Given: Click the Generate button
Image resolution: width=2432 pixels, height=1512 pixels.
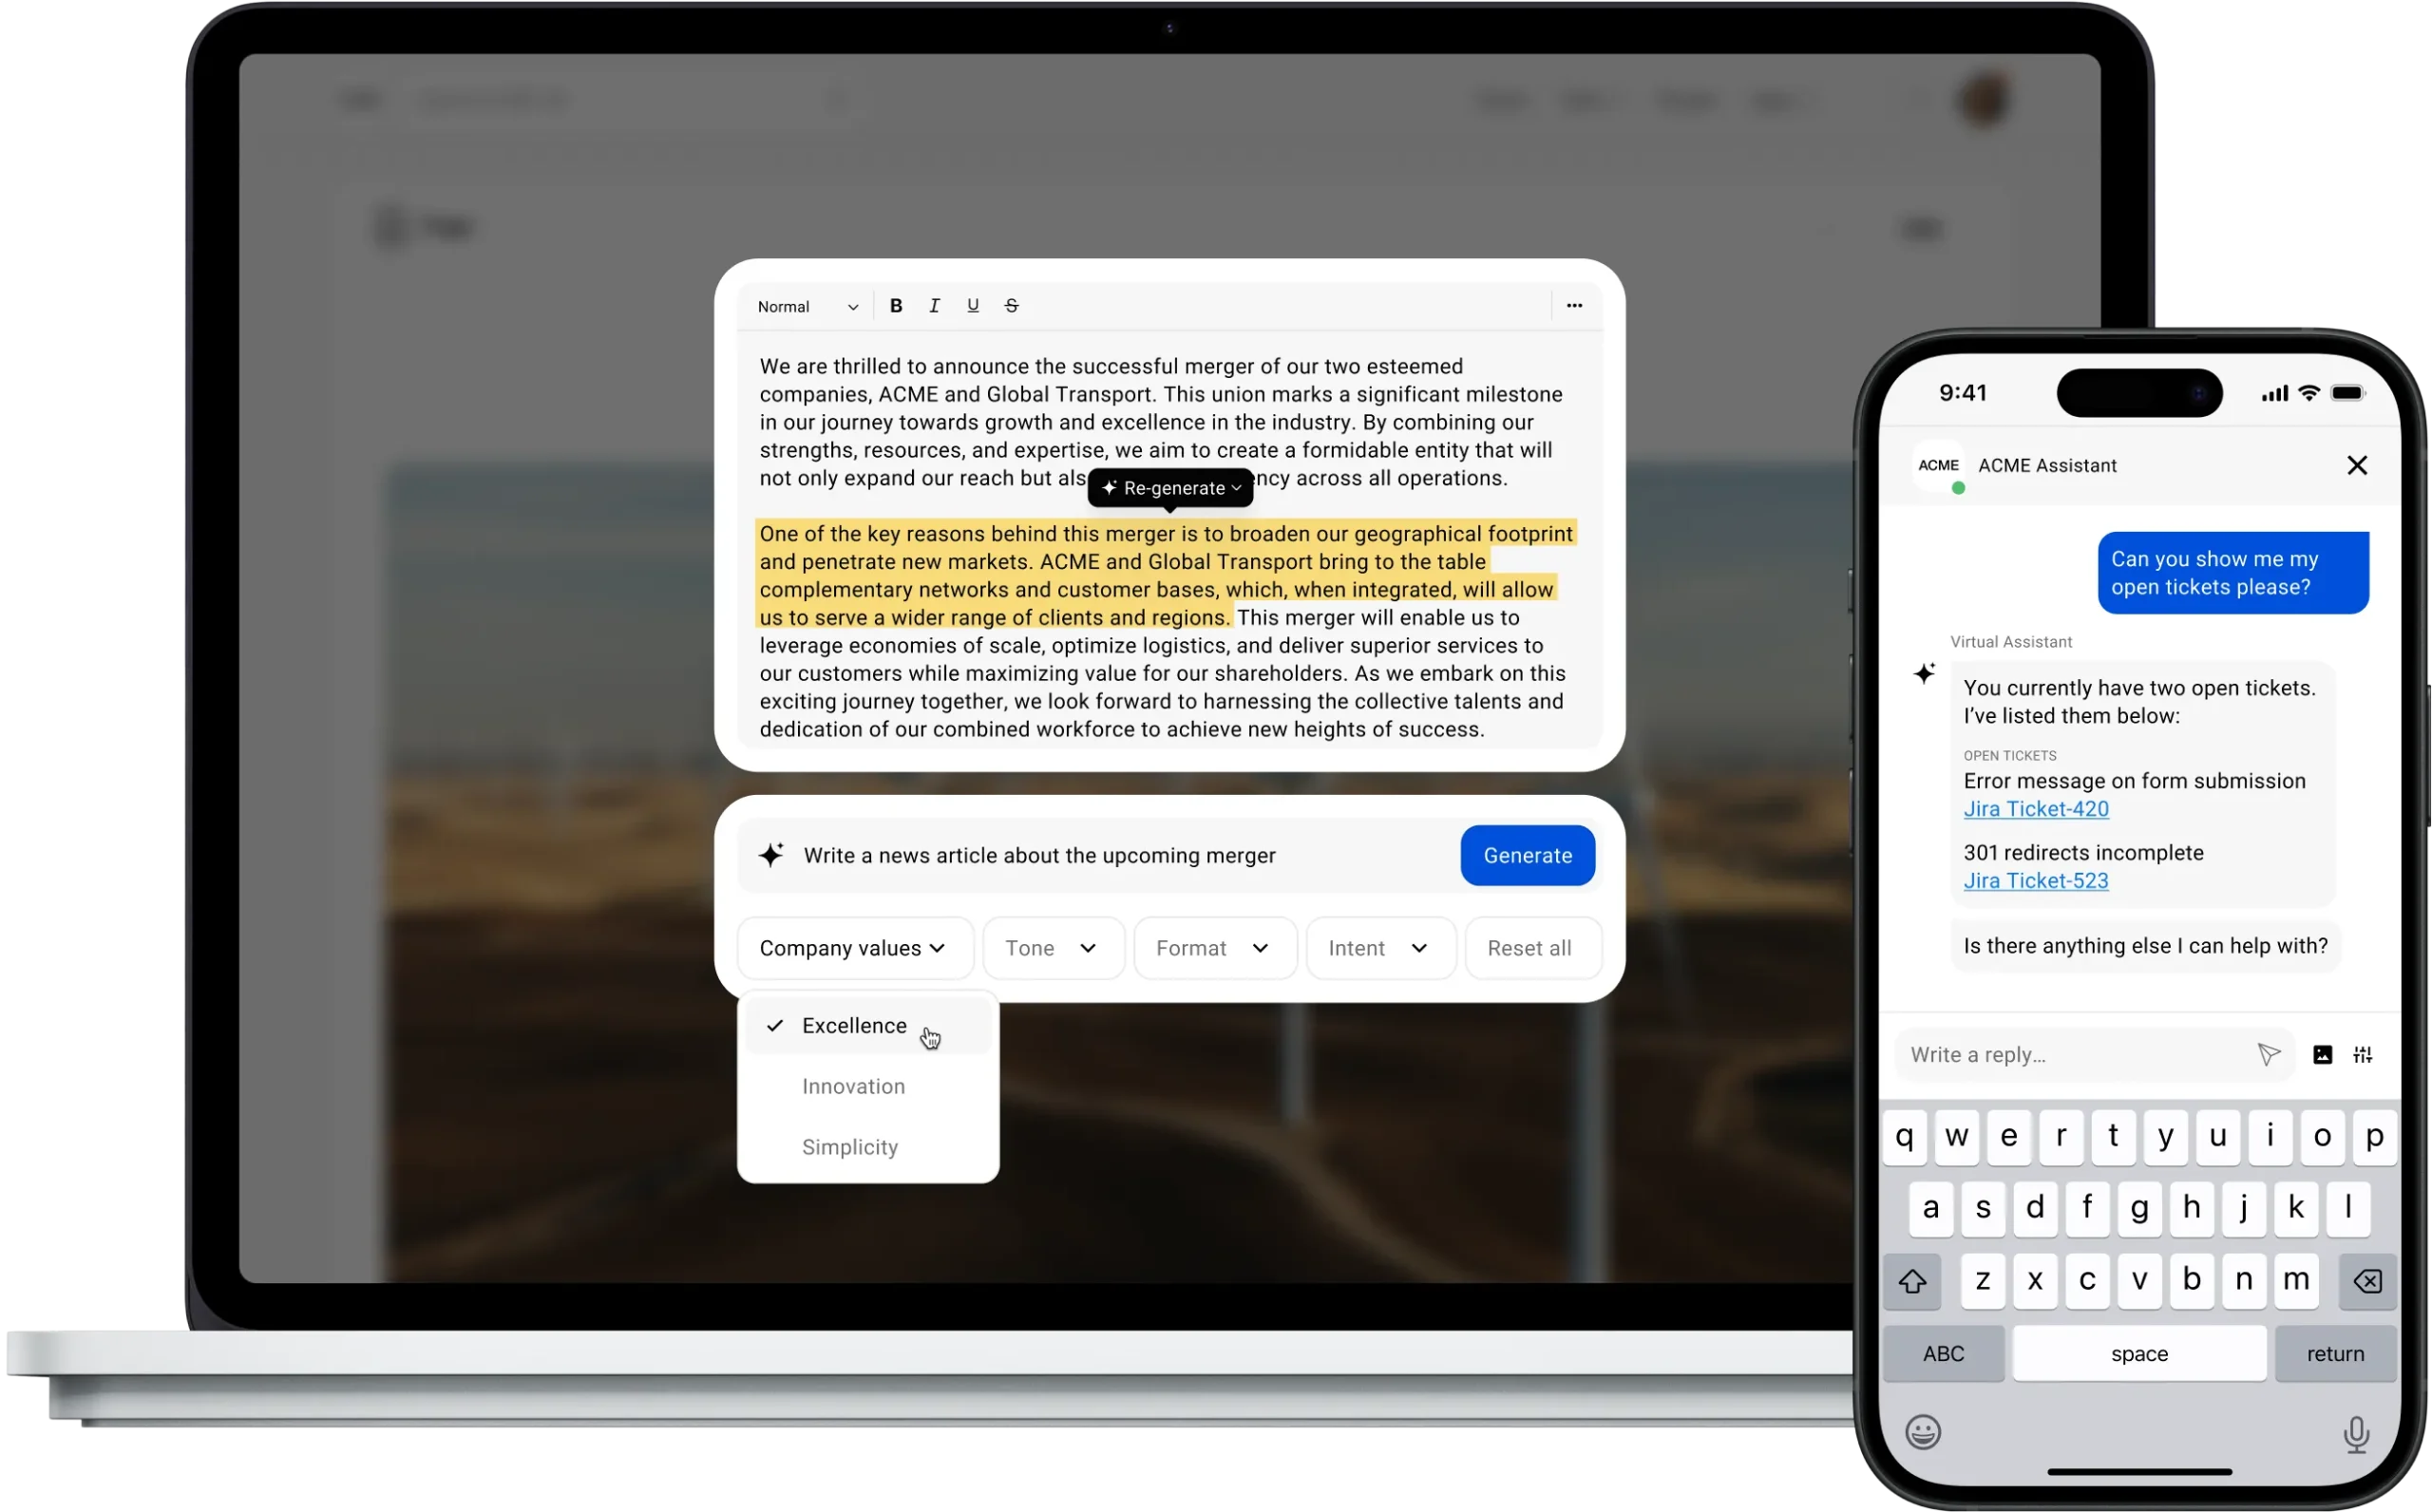Looking at the screenshot, I should 1528,856.
